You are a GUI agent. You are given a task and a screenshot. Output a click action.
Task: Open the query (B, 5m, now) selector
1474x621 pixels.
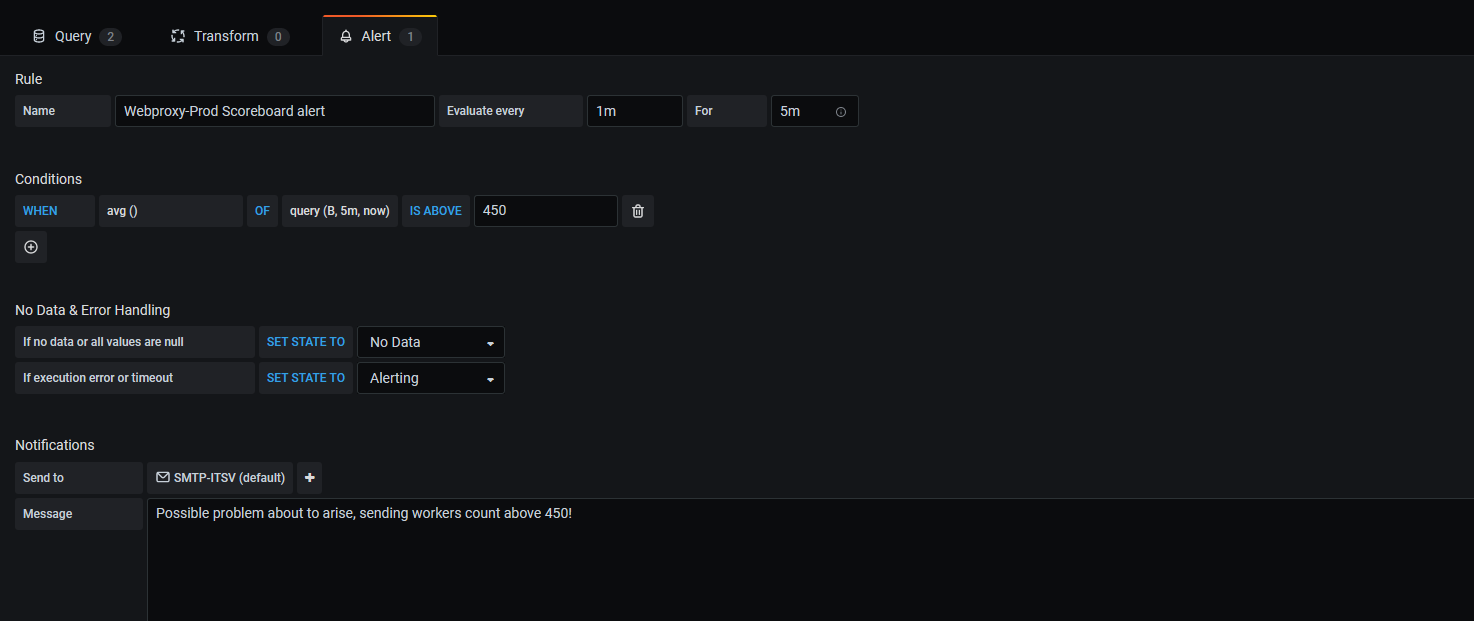(x=339, y=211)
